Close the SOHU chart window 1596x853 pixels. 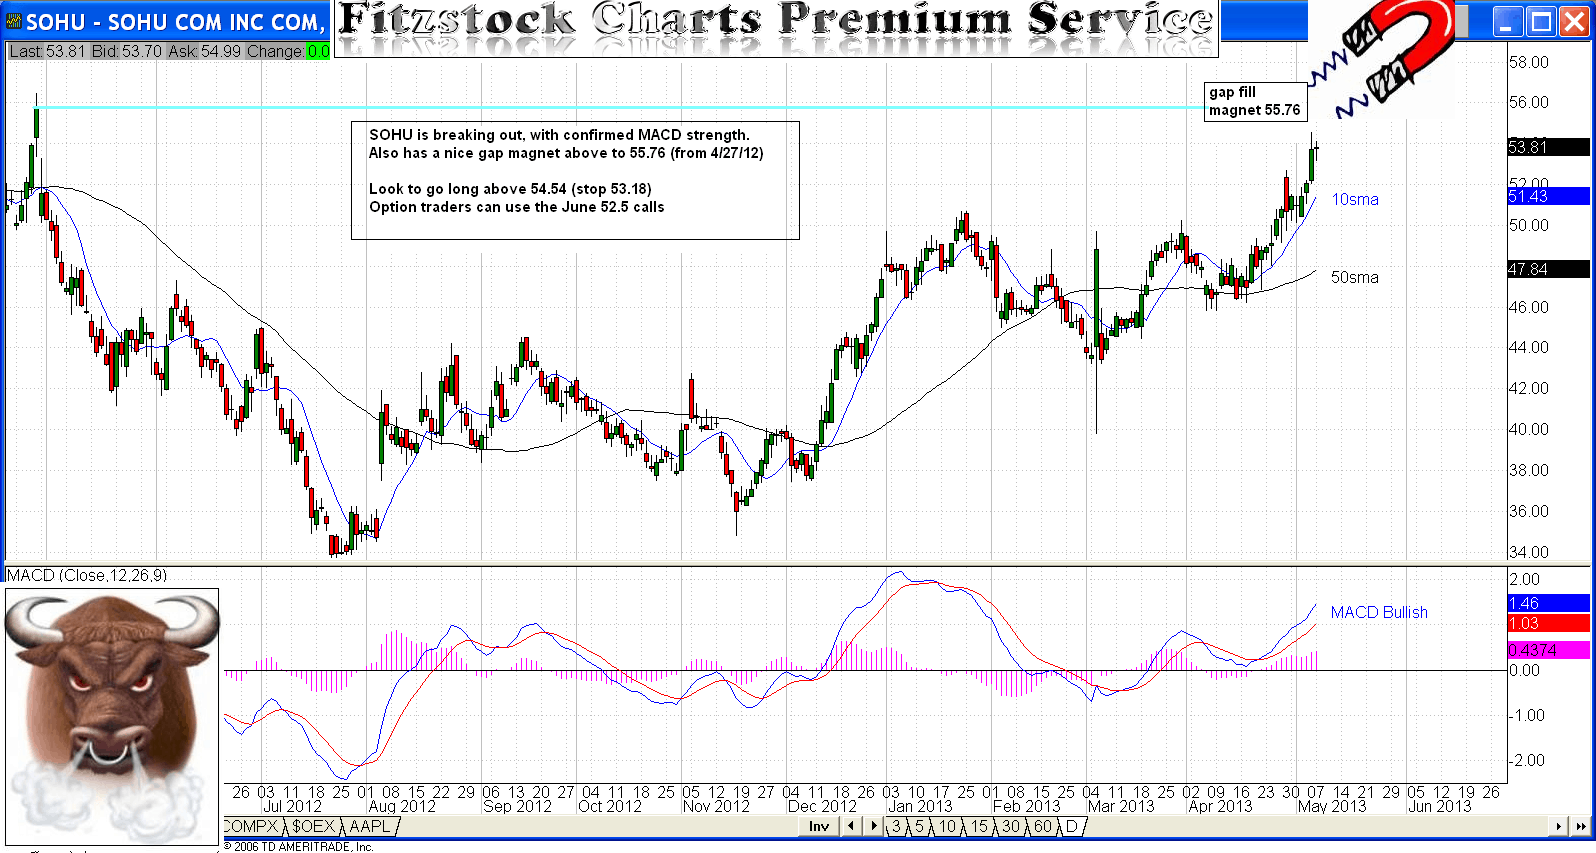pos(1574,22)
